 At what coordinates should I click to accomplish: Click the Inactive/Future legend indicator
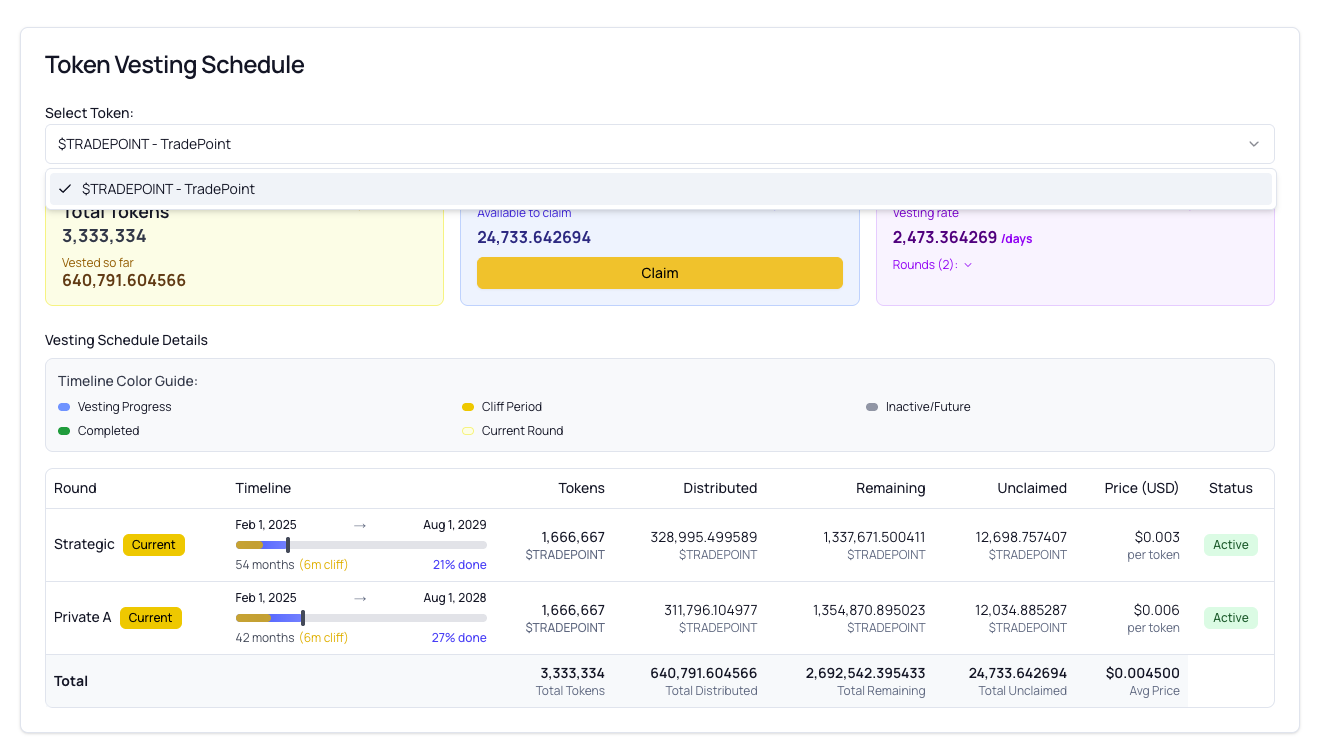[871, 407]
